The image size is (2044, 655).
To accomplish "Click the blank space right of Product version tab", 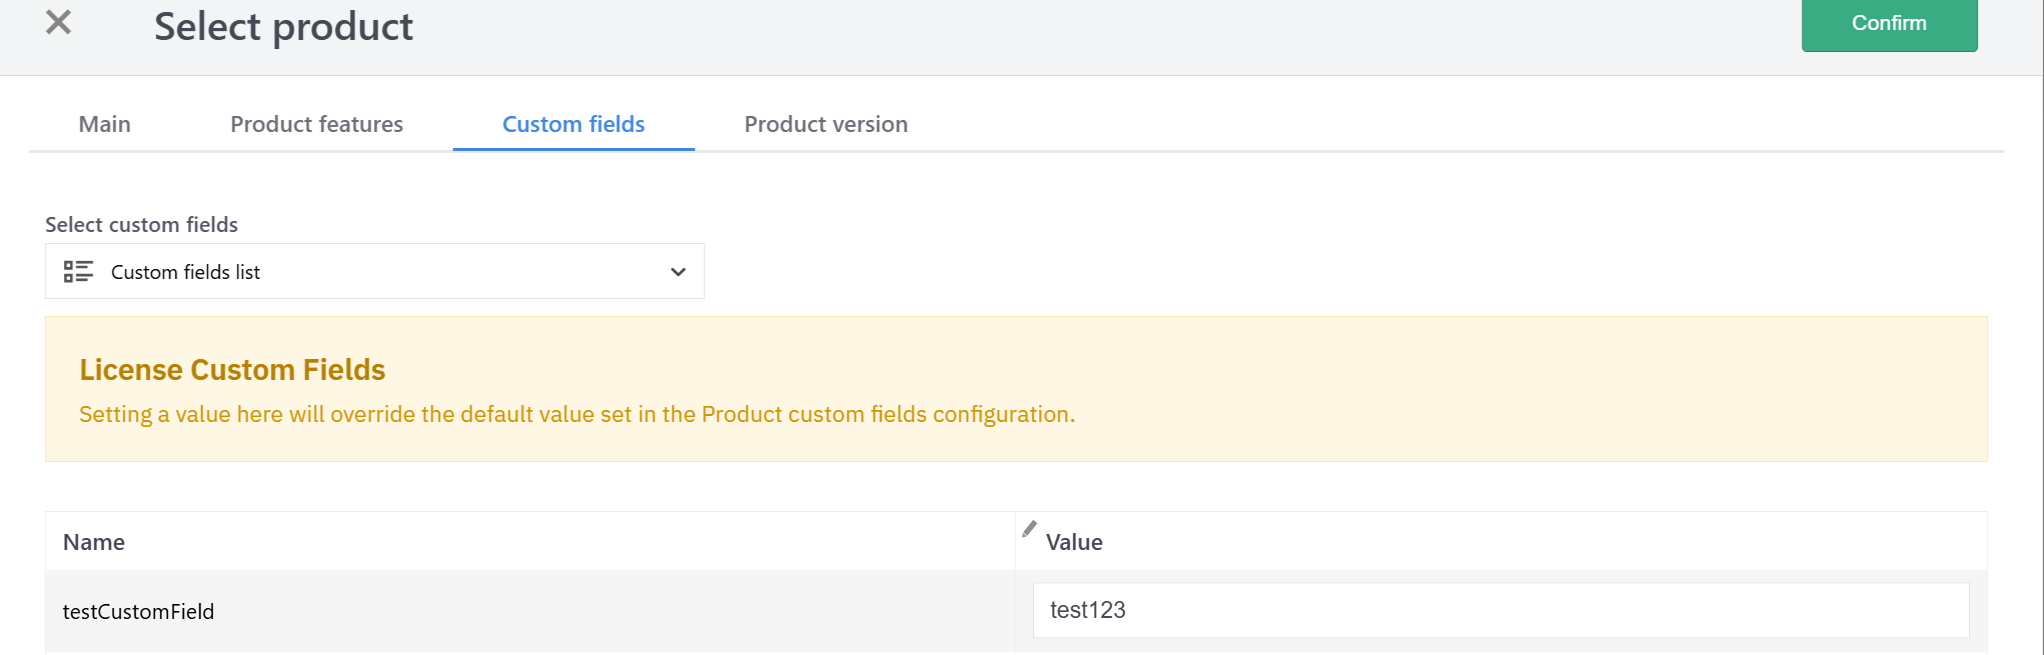I will point(1400,124).
